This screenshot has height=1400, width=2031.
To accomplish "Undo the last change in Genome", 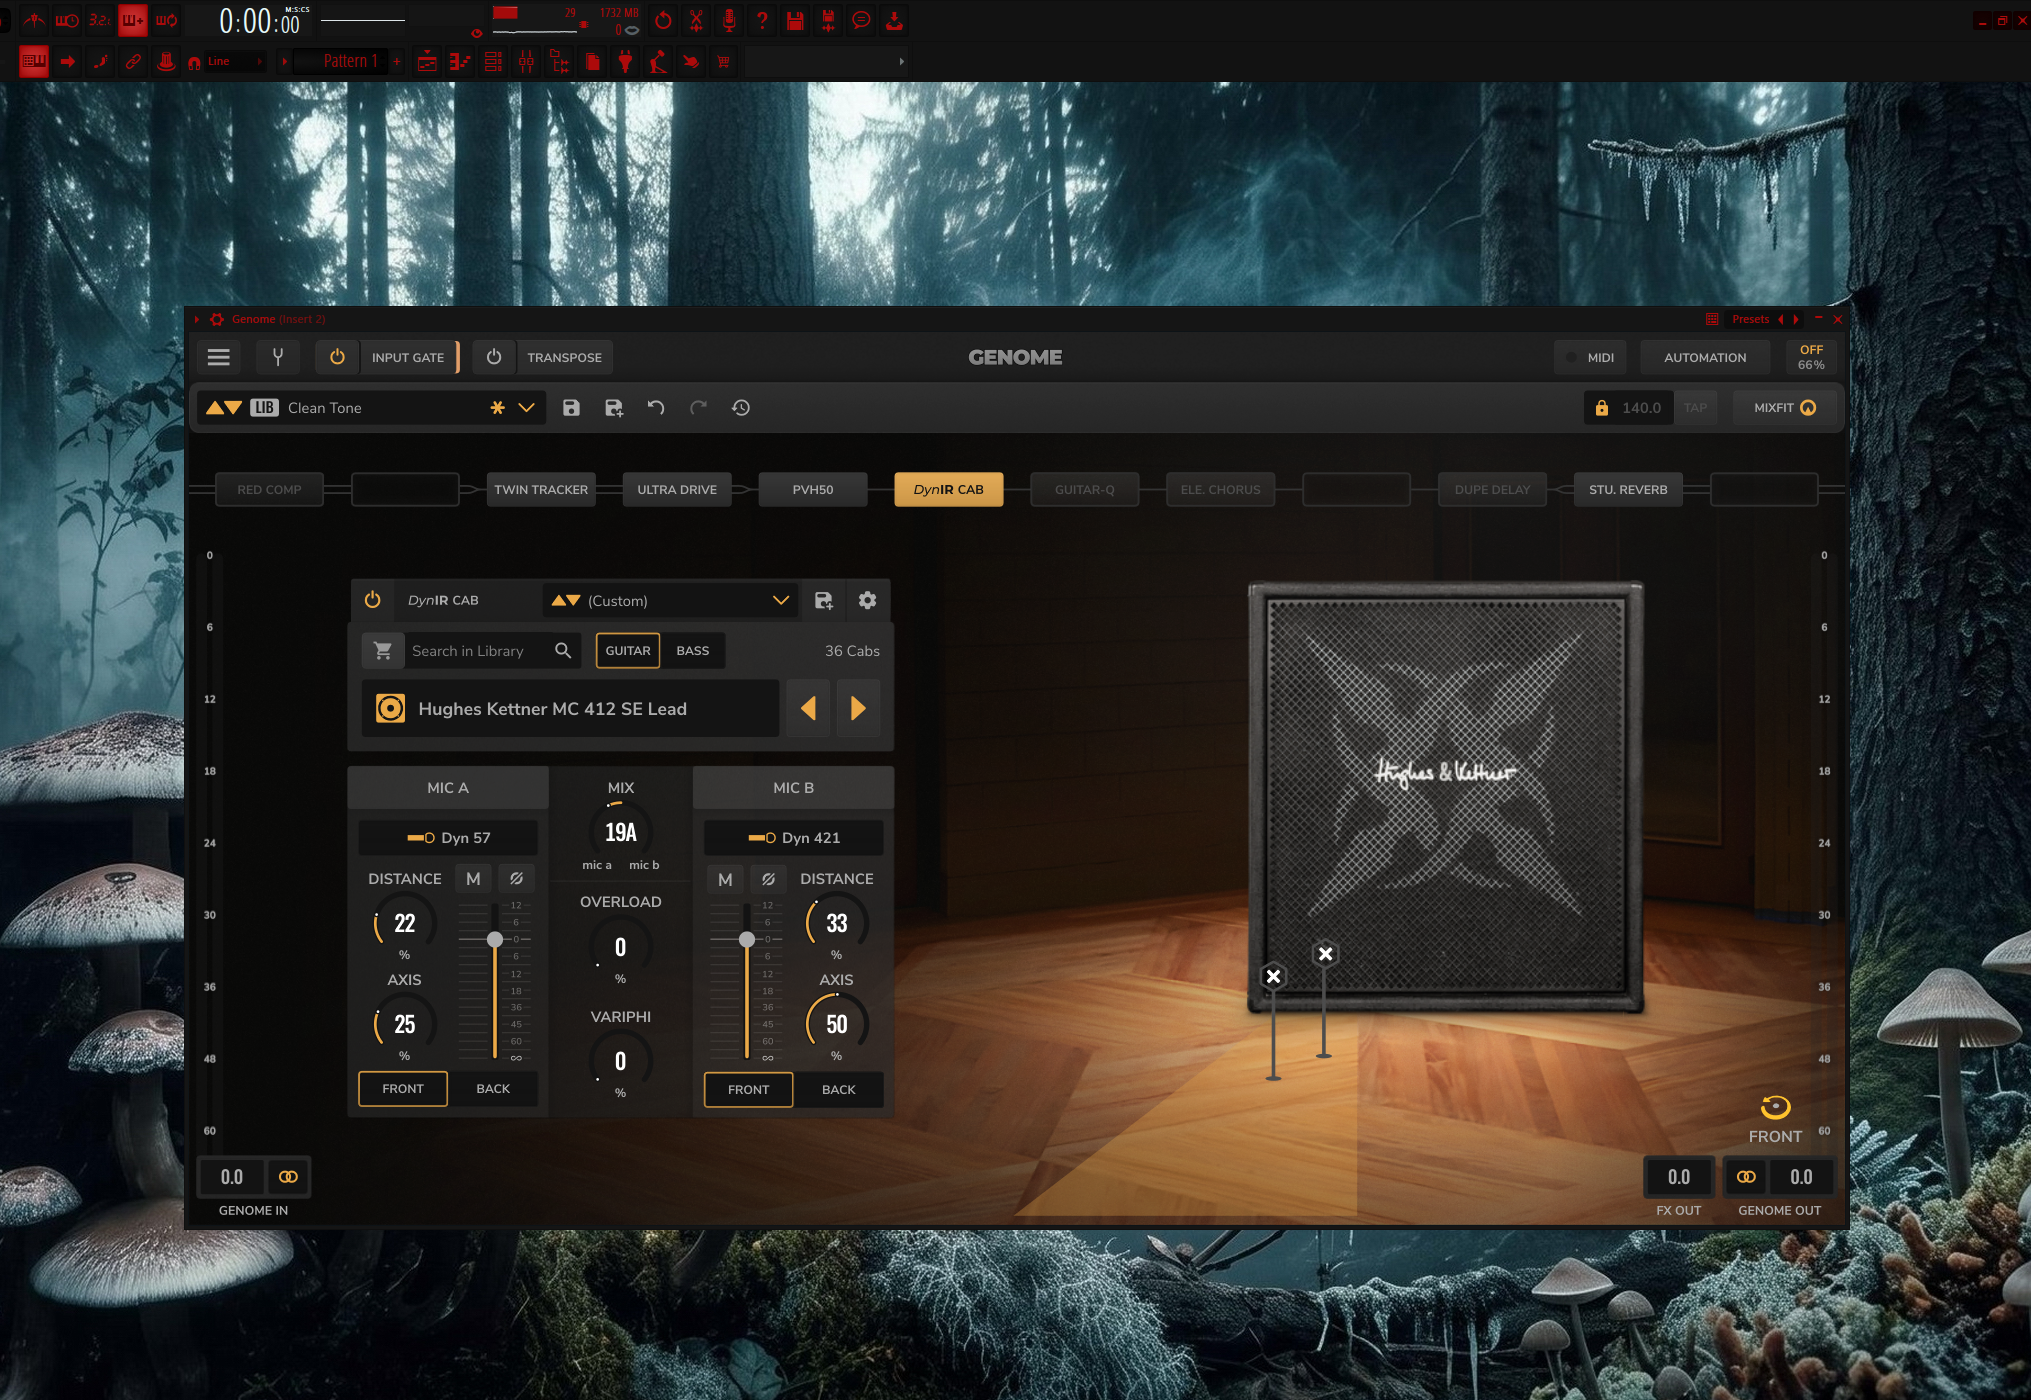I will coord(656,408).
